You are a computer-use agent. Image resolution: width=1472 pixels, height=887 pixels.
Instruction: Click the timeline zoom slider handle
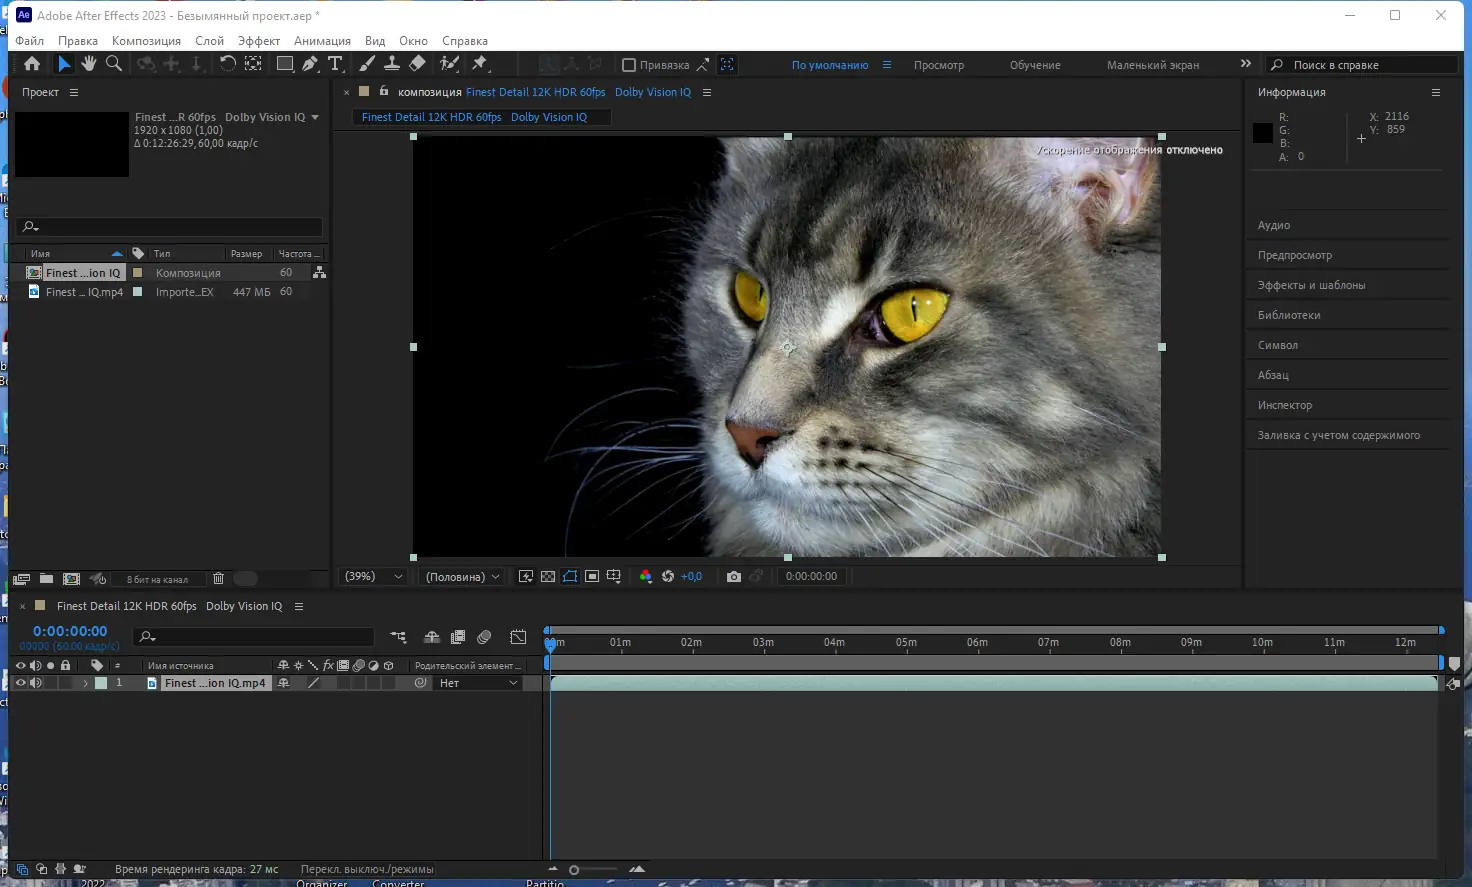click(574, 870)
